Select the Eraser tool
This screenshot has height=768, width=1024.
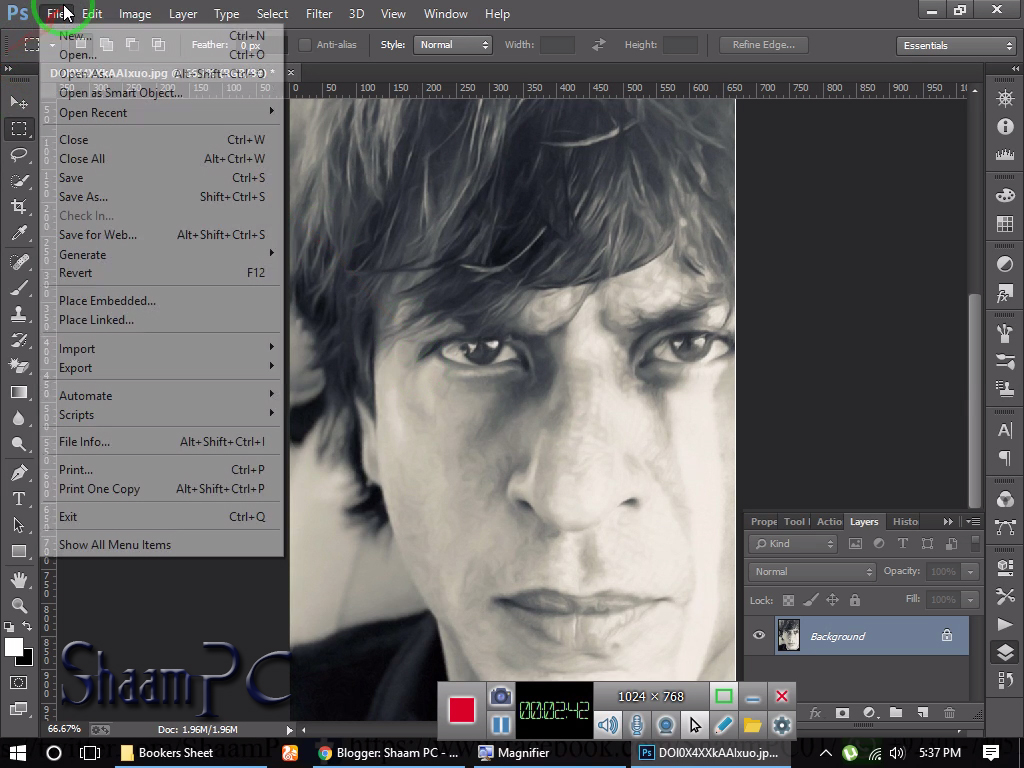(x=19, y=366)
